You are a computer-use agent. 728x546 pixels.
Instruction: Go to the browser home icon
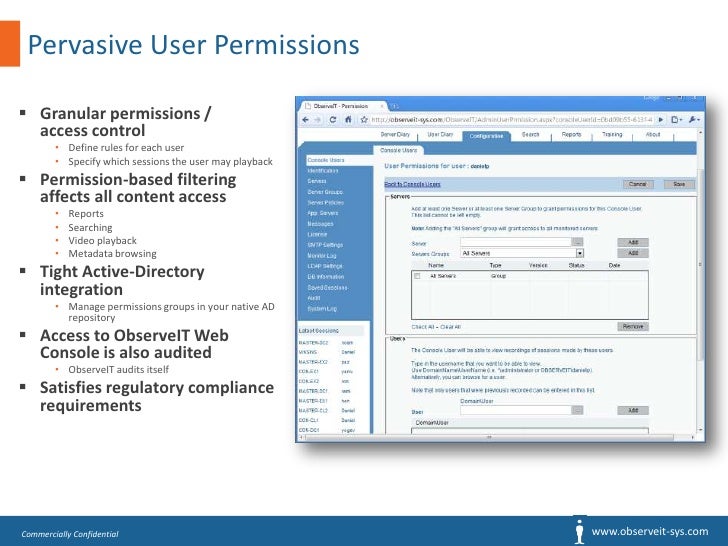coord(348,120)
